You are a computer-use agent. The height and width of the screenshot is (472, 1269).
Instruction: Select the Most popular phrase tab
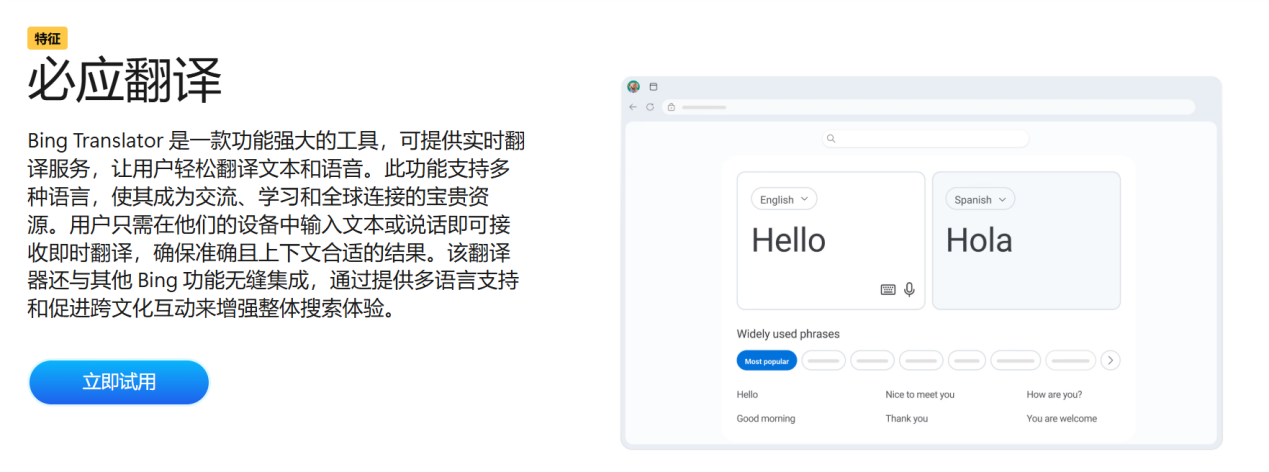click(767, 361)
